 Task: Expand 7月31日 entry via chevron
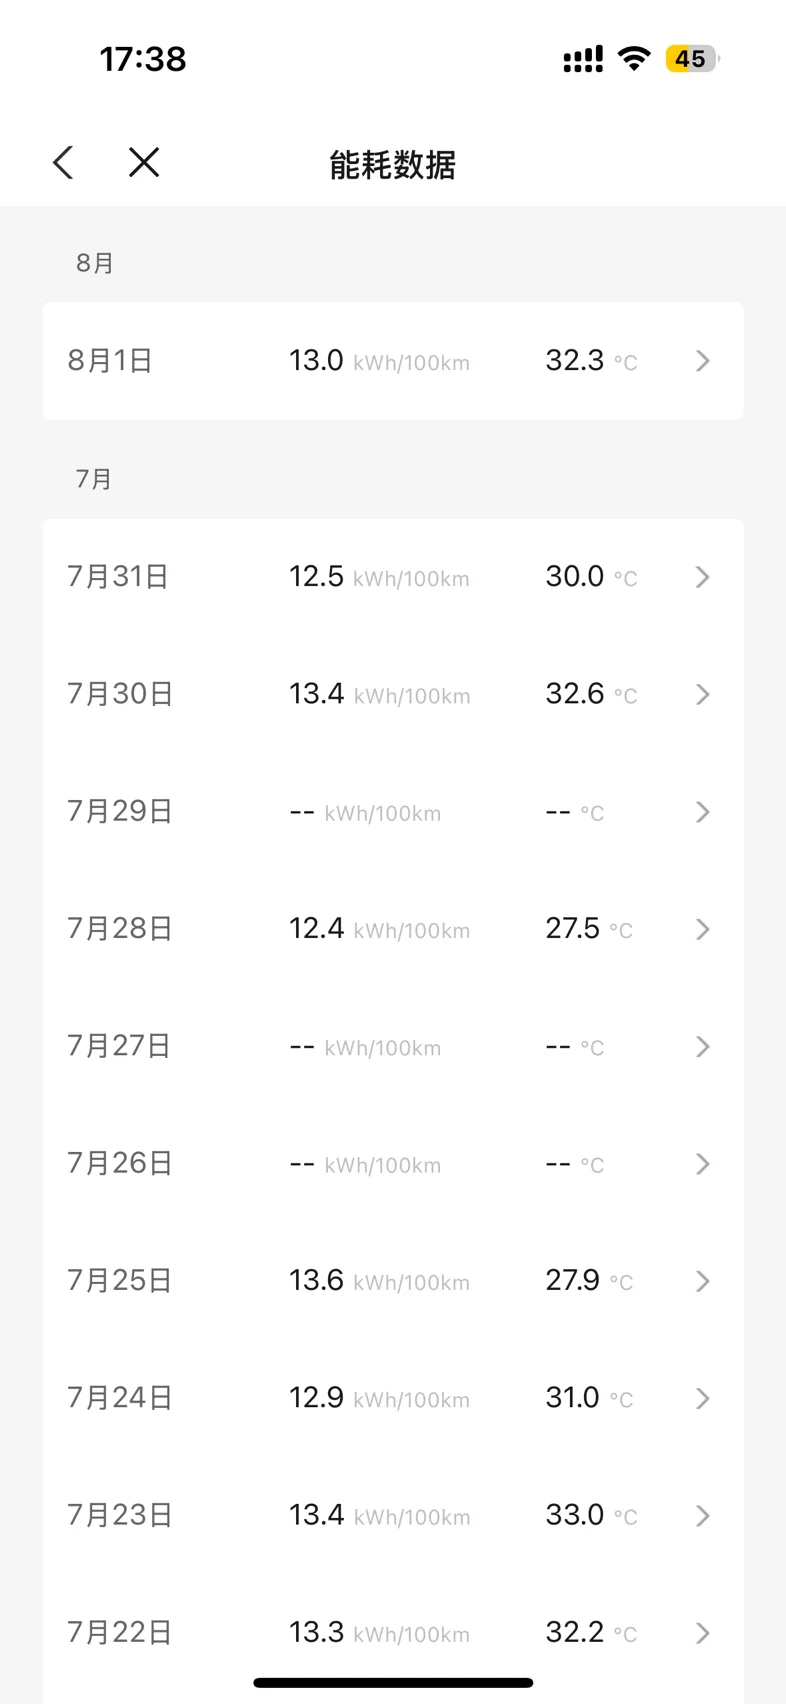click(703, 577)
